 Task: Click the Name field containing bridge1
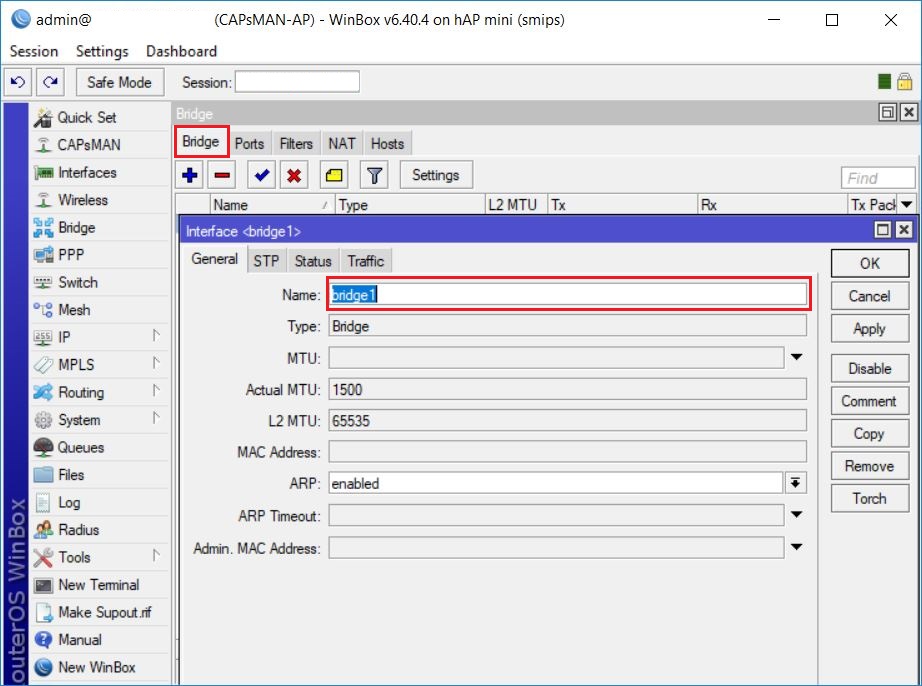tap(568, 295)
